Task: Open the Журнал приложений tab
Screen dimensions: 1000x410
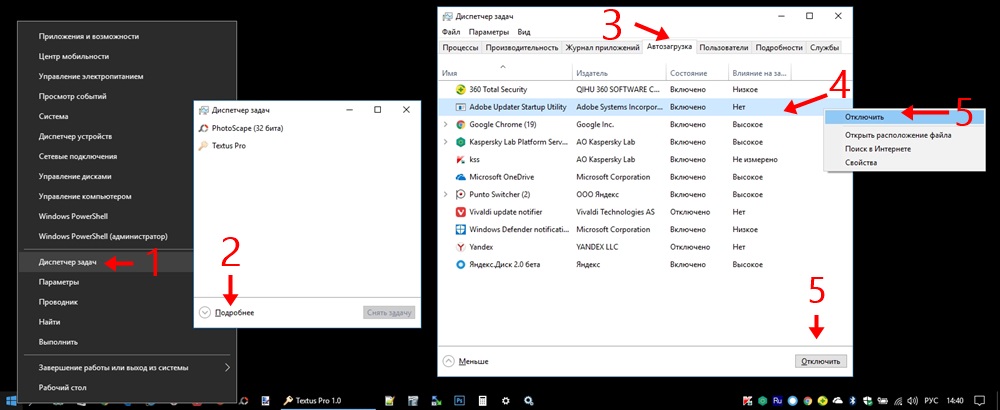Action: click(x=603, y=47)
